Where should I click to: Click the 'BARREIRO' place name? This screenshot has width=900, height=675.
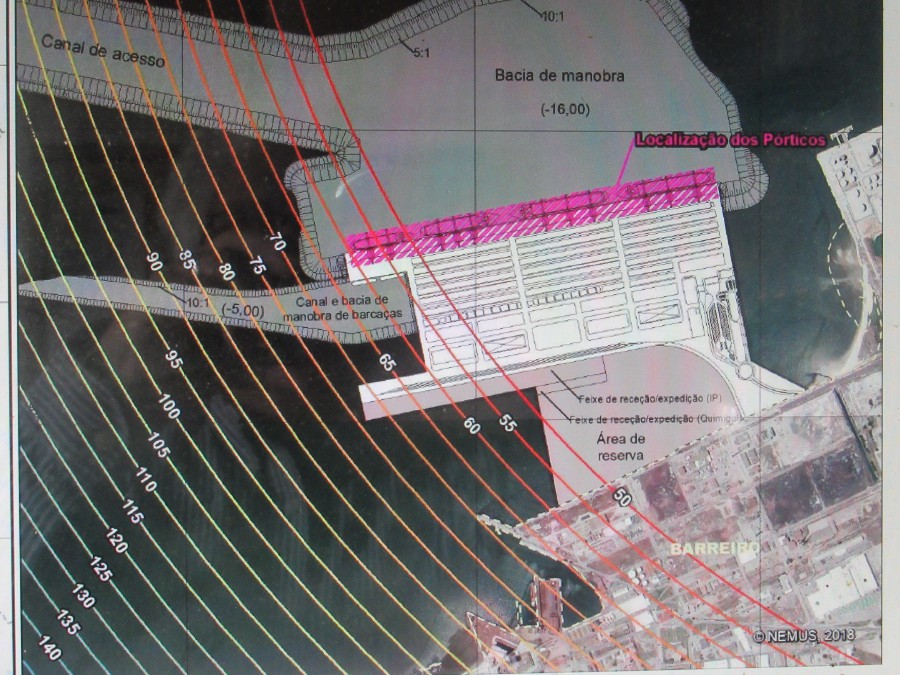click(715, 548)
